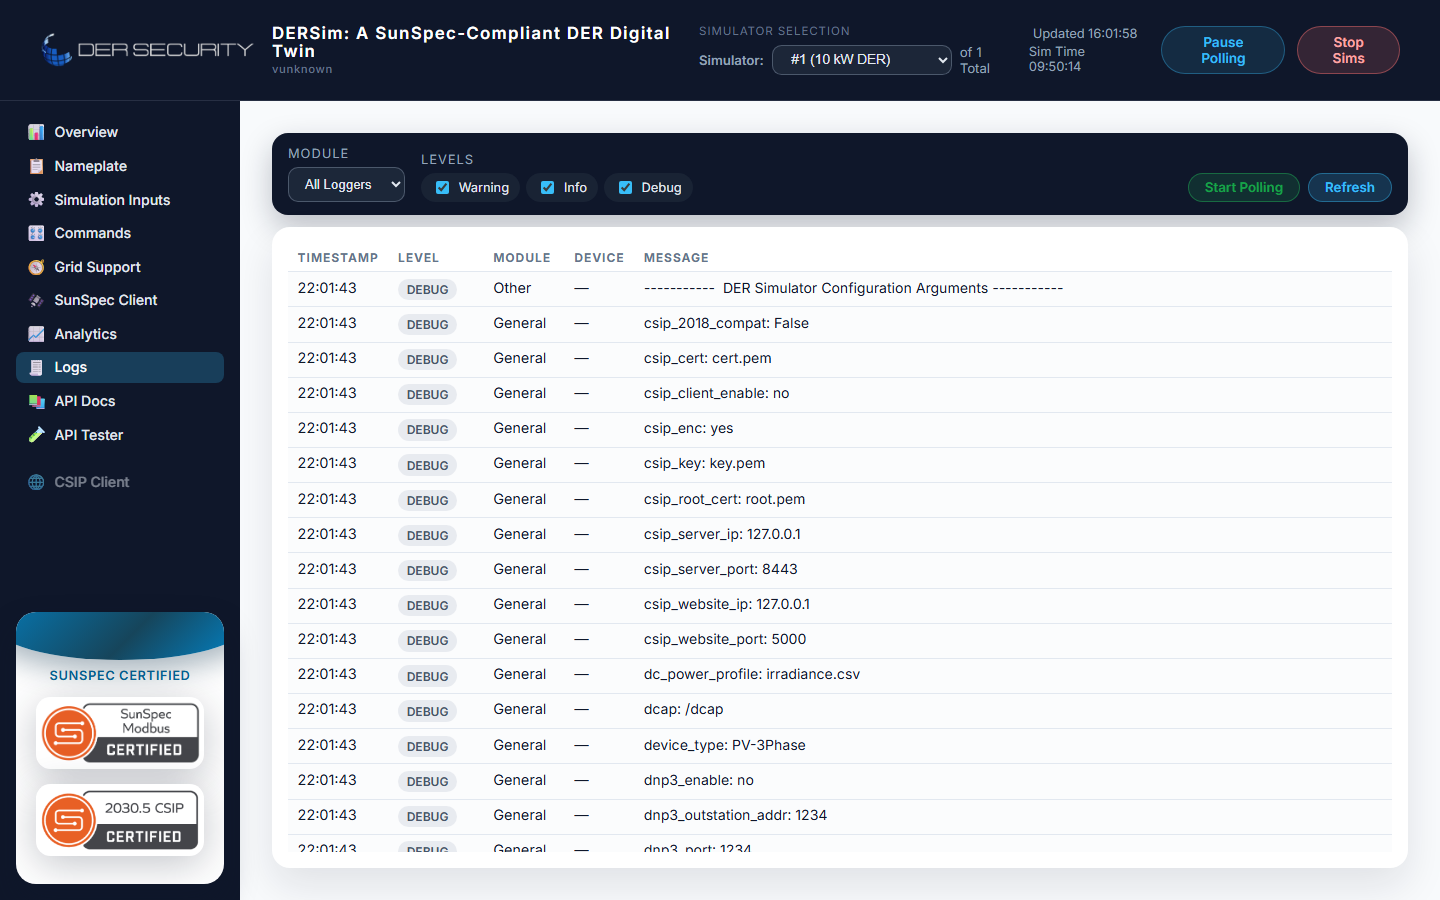The width and height of the screenshot is (1440, 900).
Task: Click the DERSim digital twin title
Action: (x=471, y=42)
